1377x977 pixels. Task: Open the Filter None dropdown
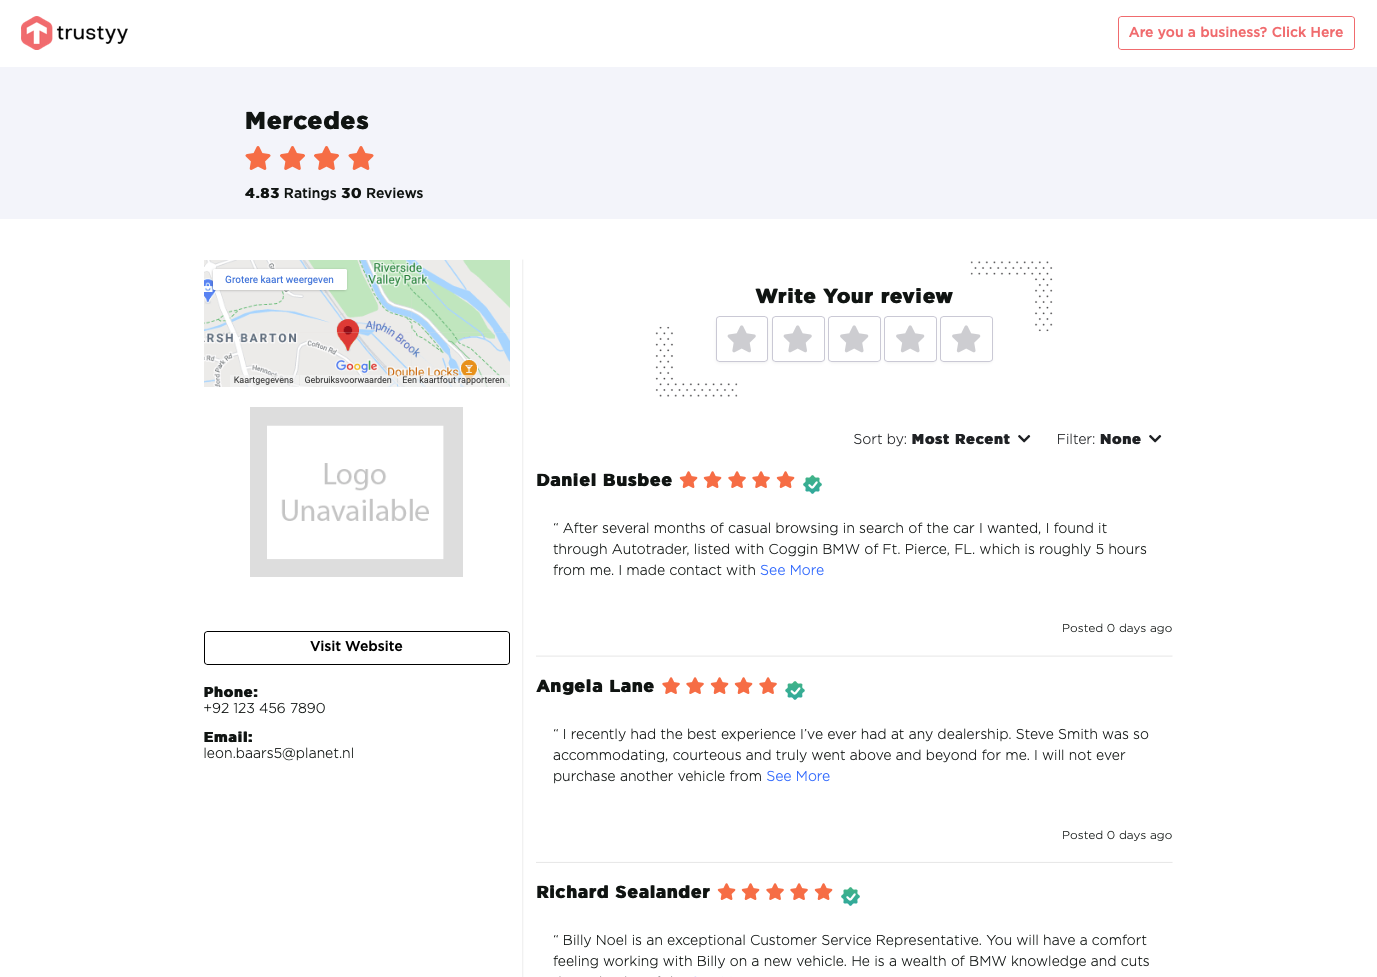[1109, 439]
